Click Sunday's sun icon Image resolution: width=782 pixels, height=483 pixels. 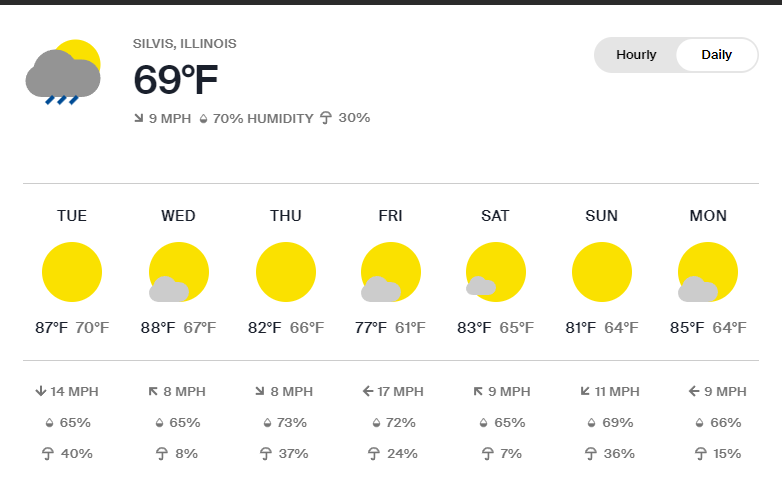click(601, 273)
